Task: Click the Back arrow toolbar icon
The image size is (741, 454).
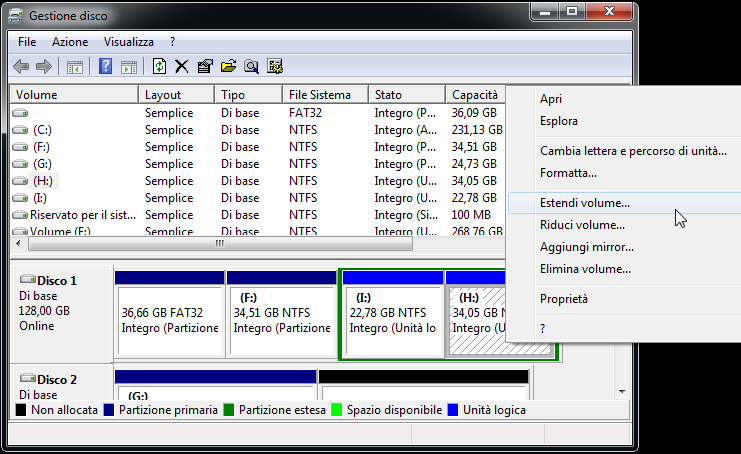Action: (21, 67)
